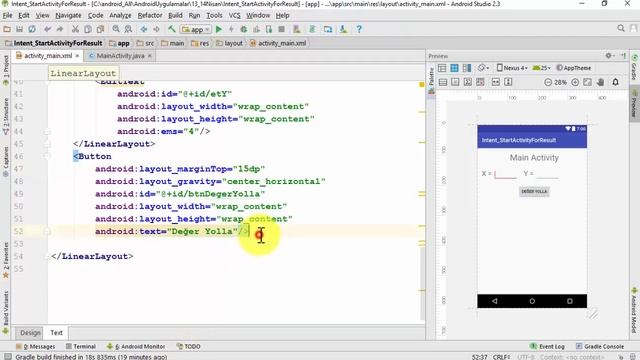This screenshot has width=640, height=360.
Task: Open the Refactor menu
Action: click(x=150, y=16)
